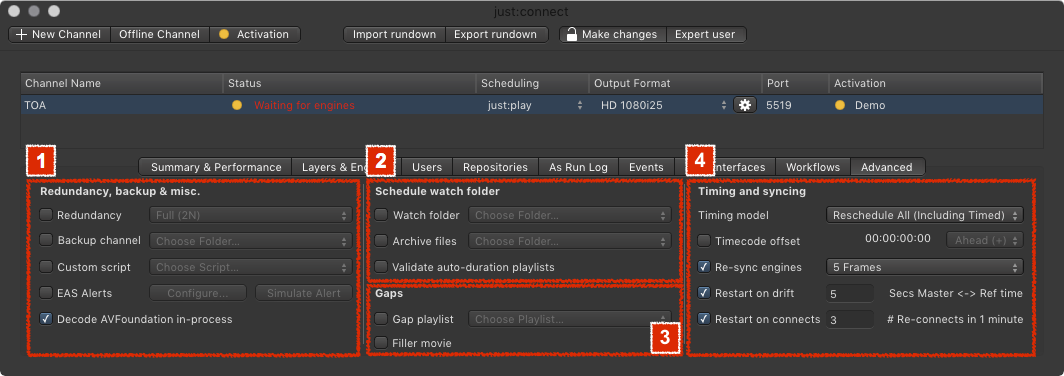Open output format settings gear for TOA
Viewport: 1064px width, 376px height.
(x=744, y=105)
